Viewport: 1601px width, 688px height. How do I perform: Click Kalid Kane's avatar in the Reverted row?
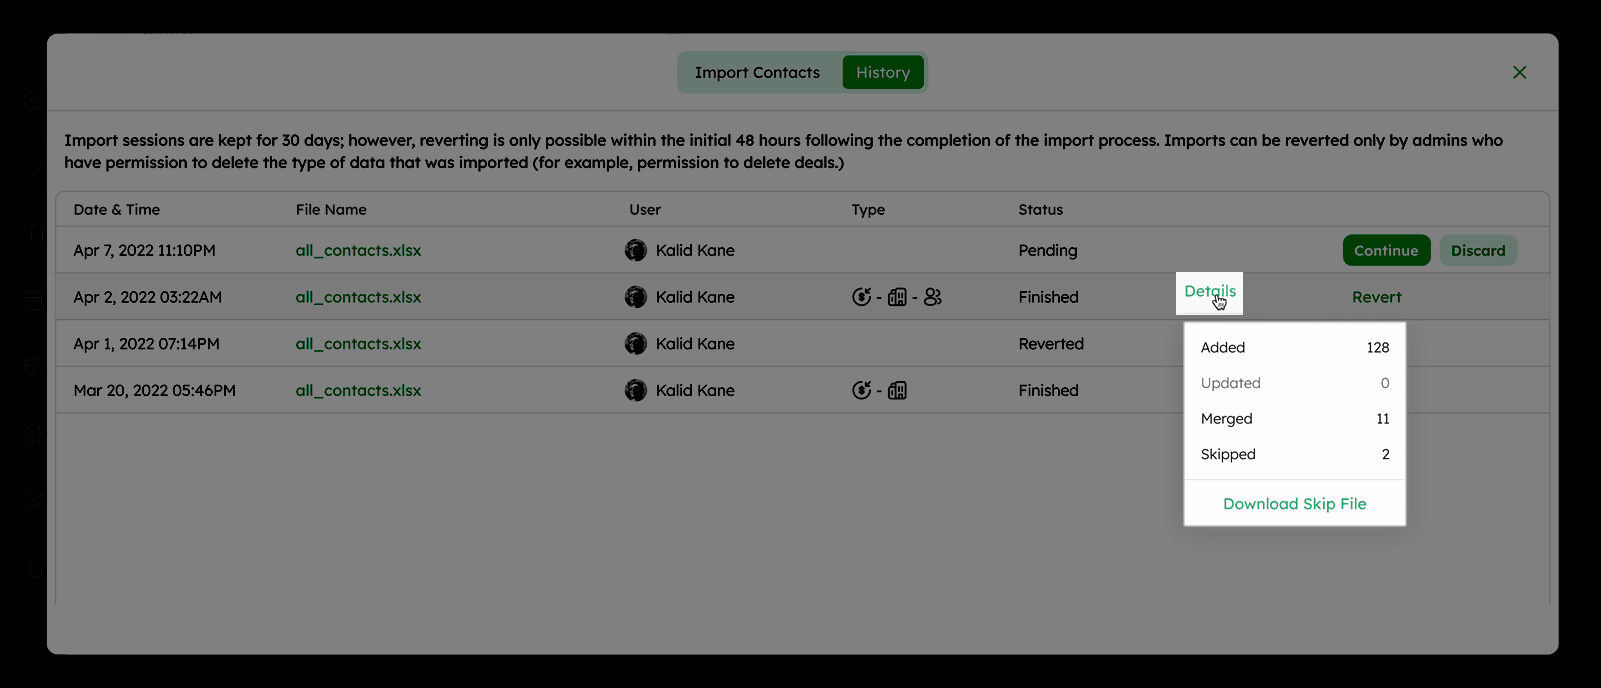636,344
